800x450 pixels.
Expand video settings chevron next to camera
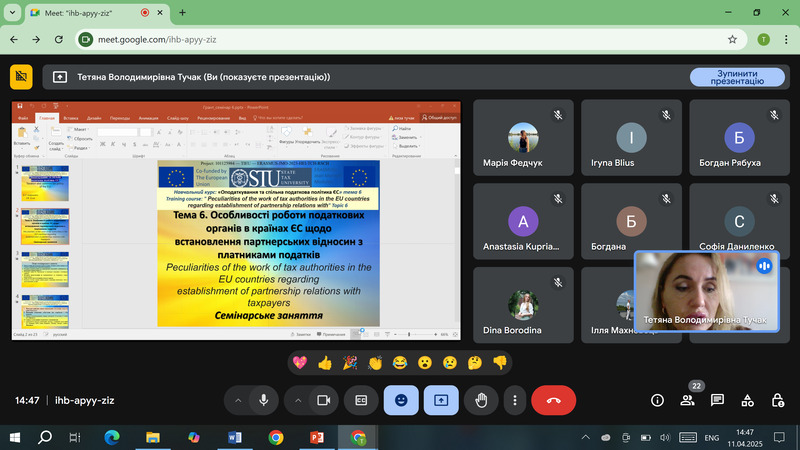tap(298, 401)
